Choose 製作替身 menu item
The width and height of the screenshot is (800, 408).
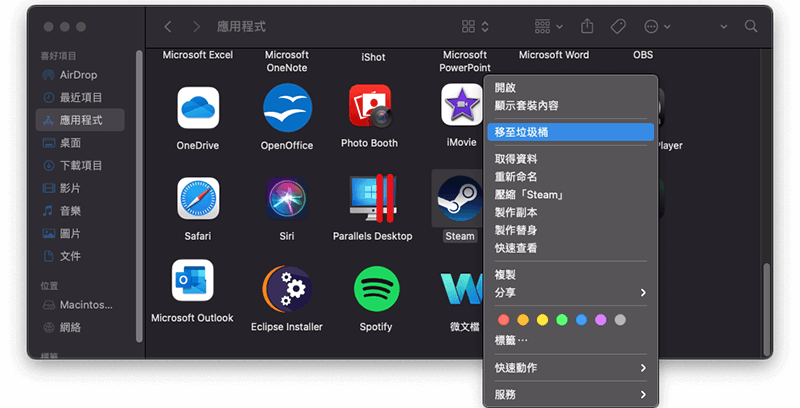tap(570, 231)
